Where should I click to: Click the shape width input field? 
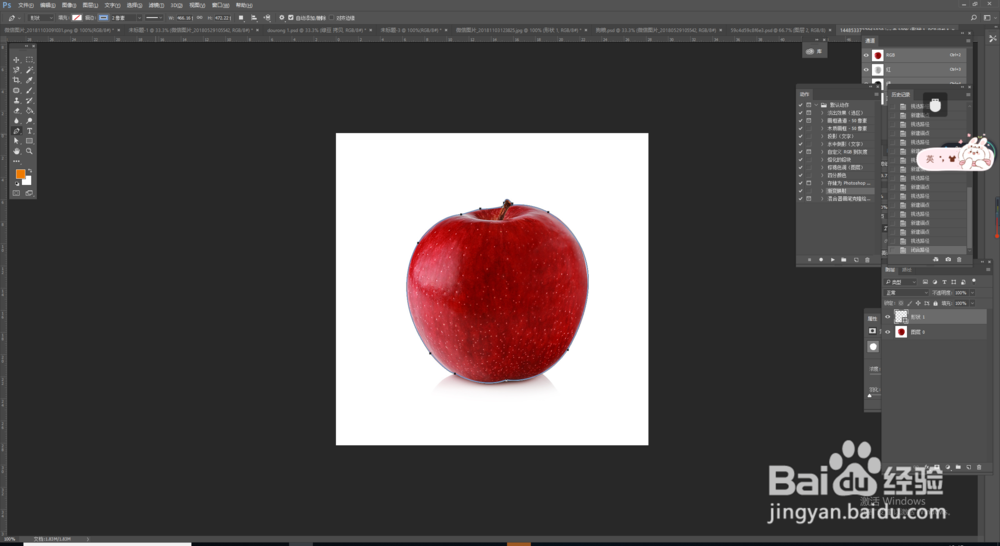point(185,18)
